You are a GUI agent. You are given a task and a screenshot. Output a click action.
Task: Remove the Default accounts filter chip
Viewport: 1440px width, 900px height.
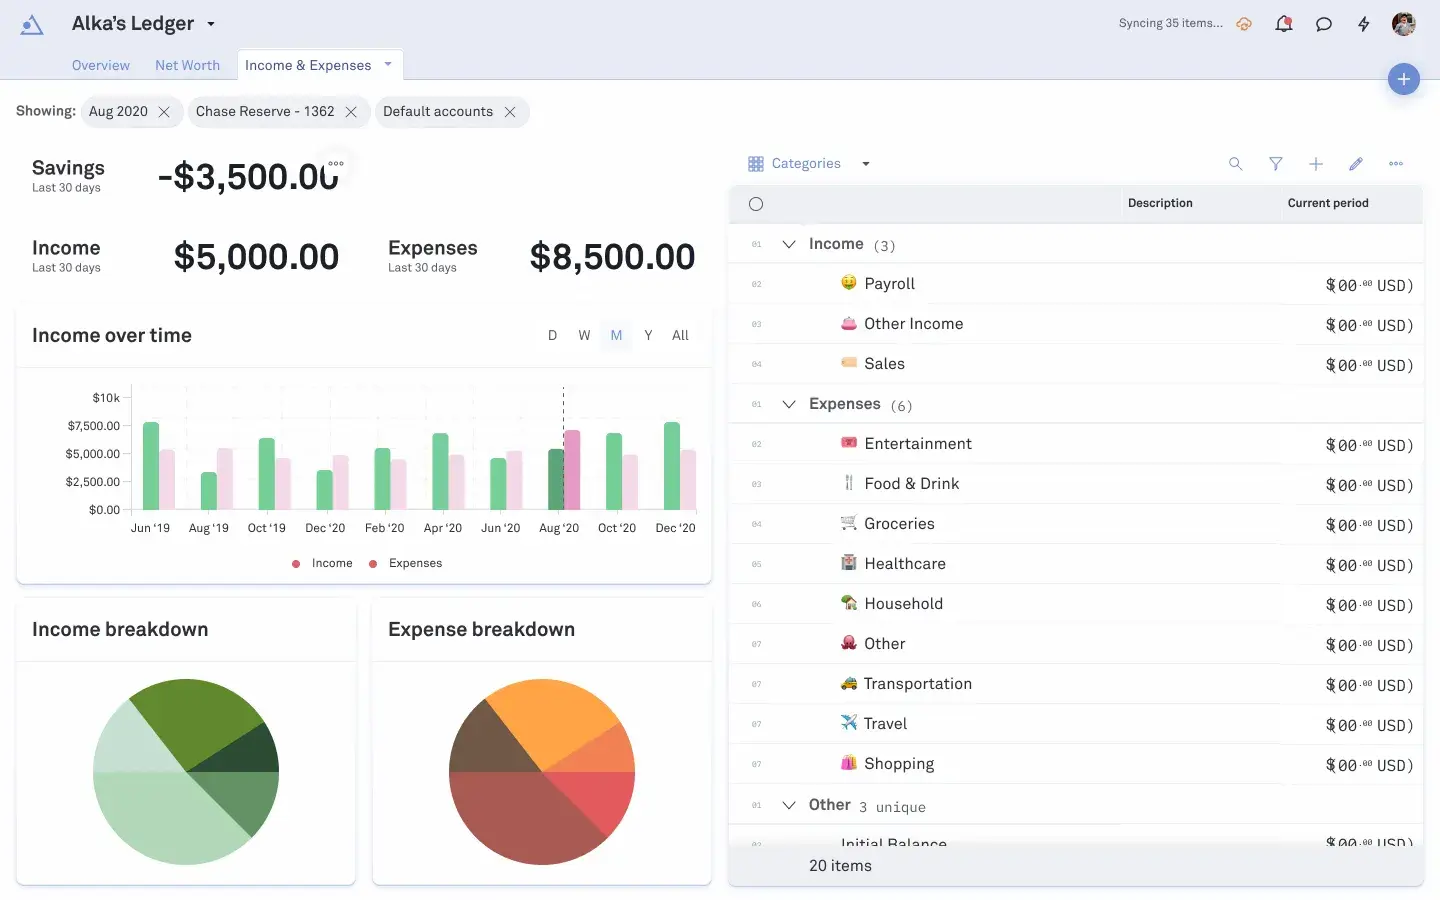tap(510, 112)
